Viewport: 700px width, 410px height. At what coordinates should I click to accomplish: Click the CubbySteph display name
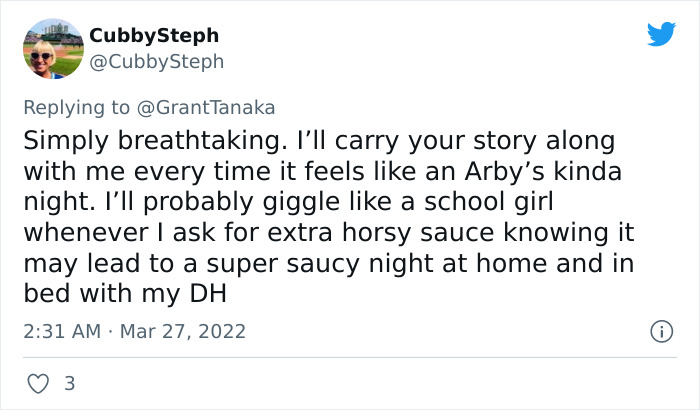tap(154, 35)
